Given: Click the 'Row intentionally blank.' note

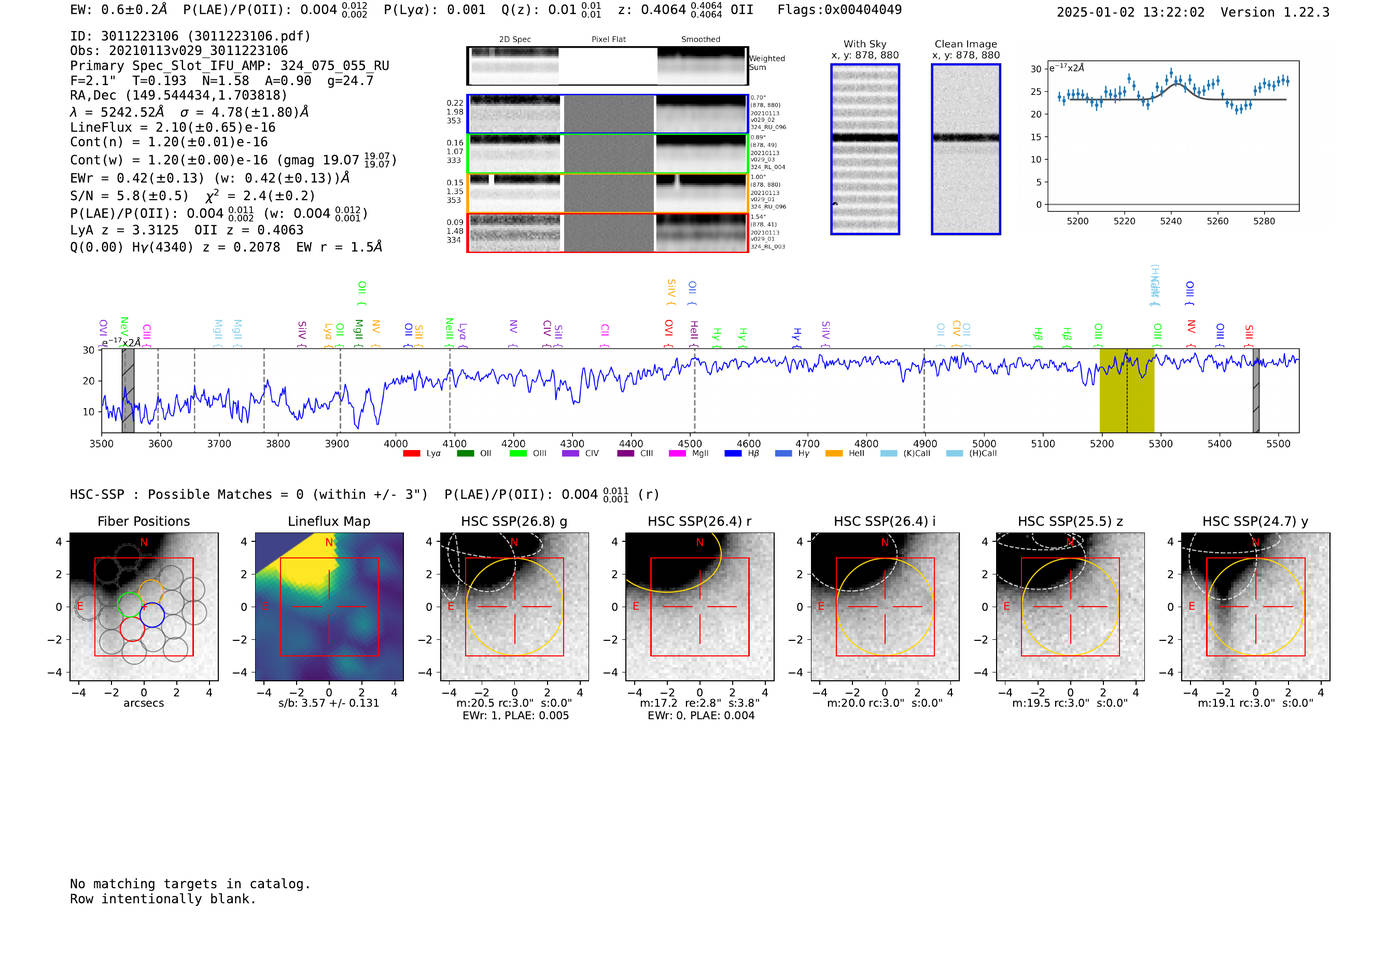Looking at the screenshot, I should (x=163, y=899).
